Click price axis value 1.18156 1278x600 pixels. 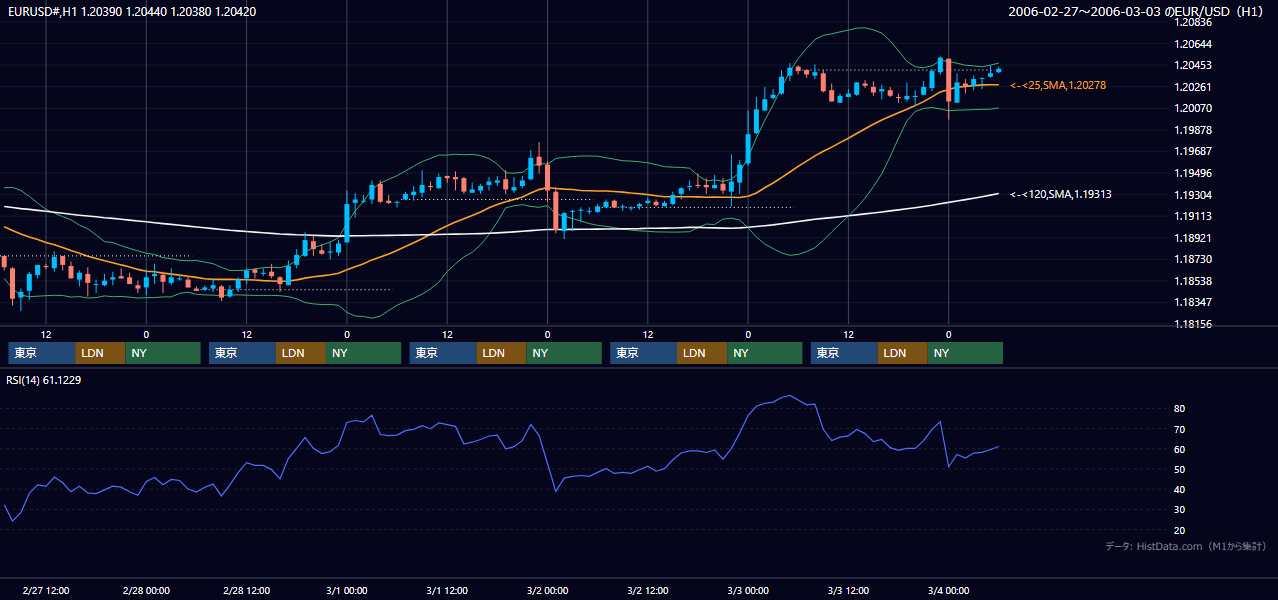pyautogui.click(x=1192, y=324)
